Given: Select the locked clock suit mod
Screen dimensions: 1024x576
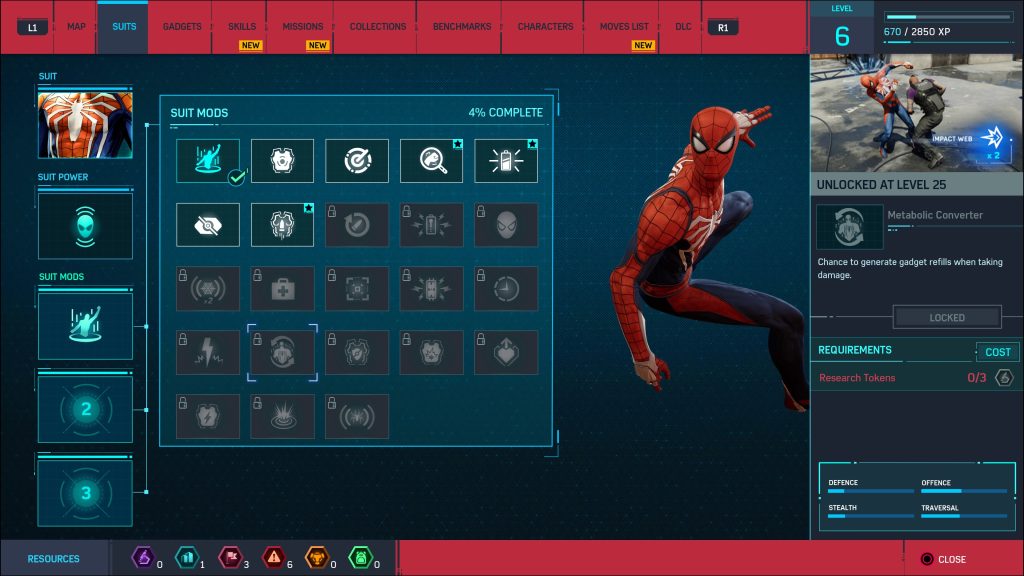Looking at the screenshot, I should click(507, 288).
